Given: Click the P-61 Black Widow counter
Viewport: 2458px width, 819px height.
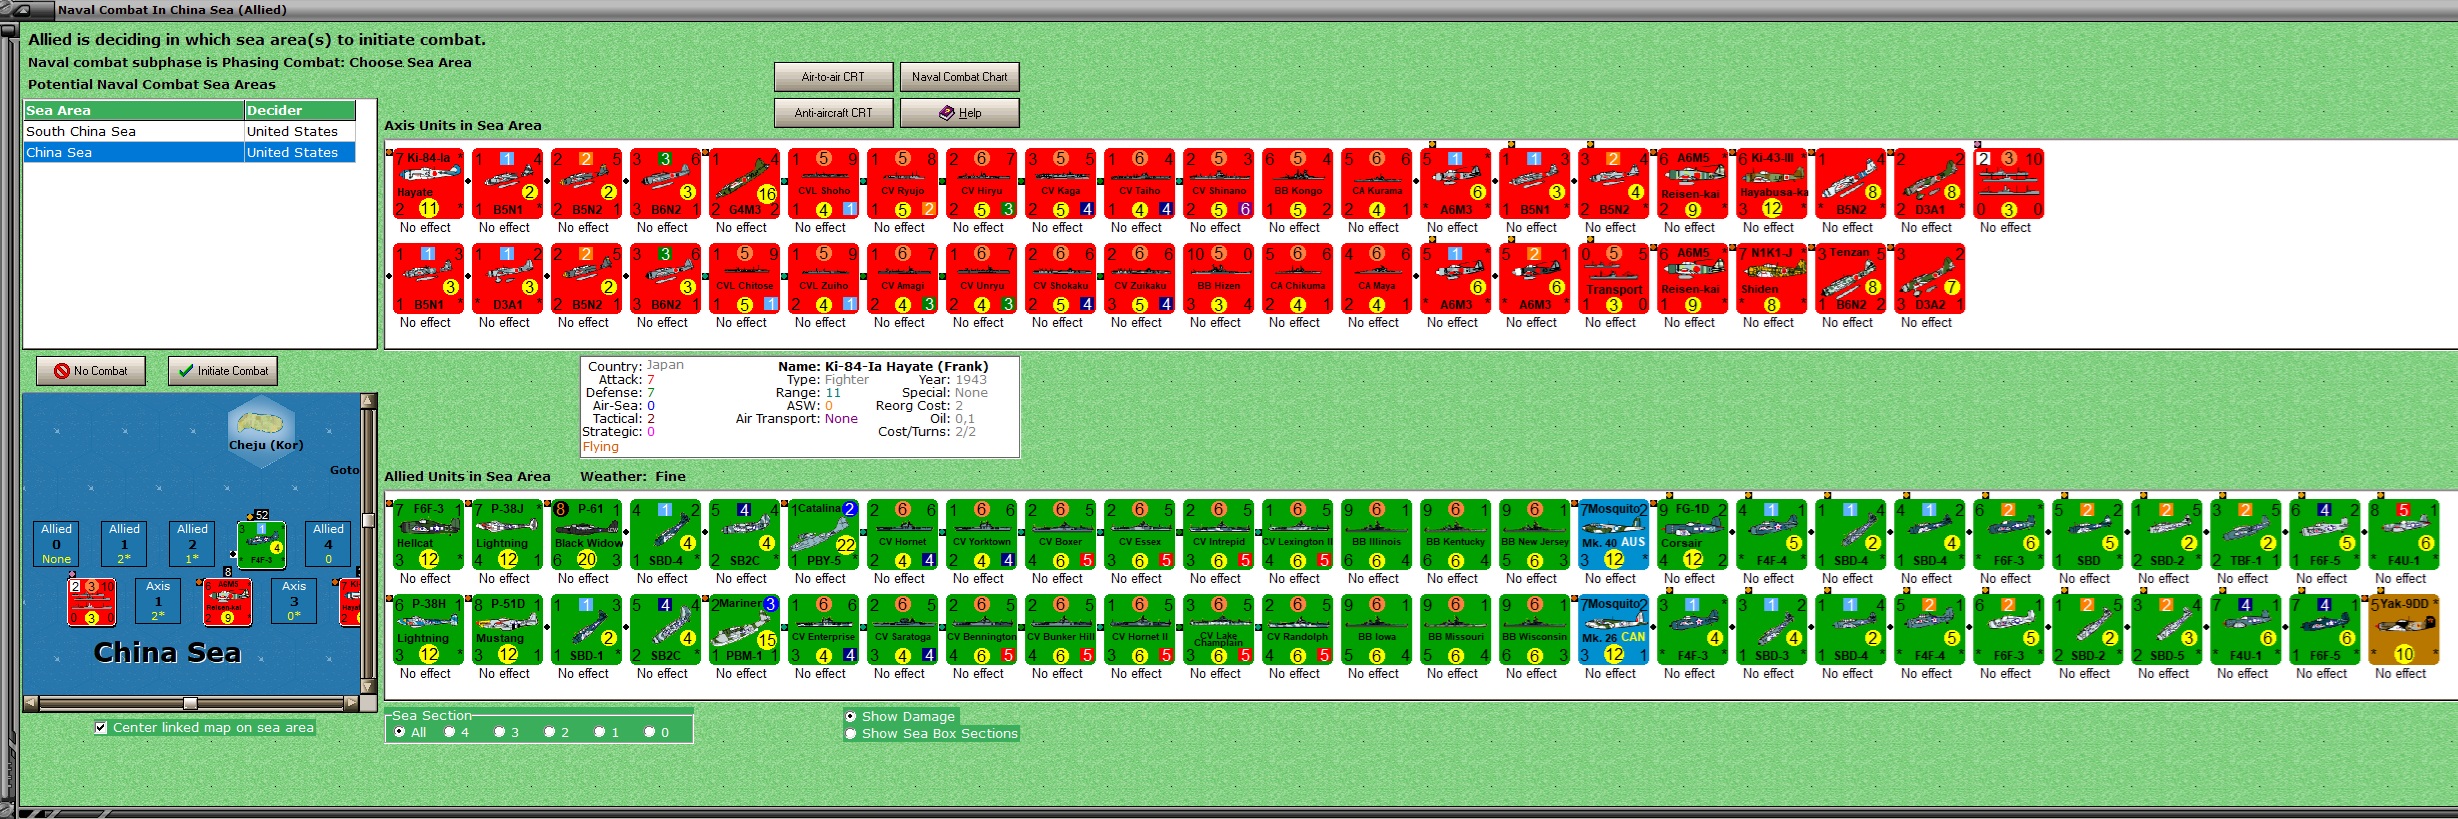Looking at the screenshot, I should (x=587, y=535).
